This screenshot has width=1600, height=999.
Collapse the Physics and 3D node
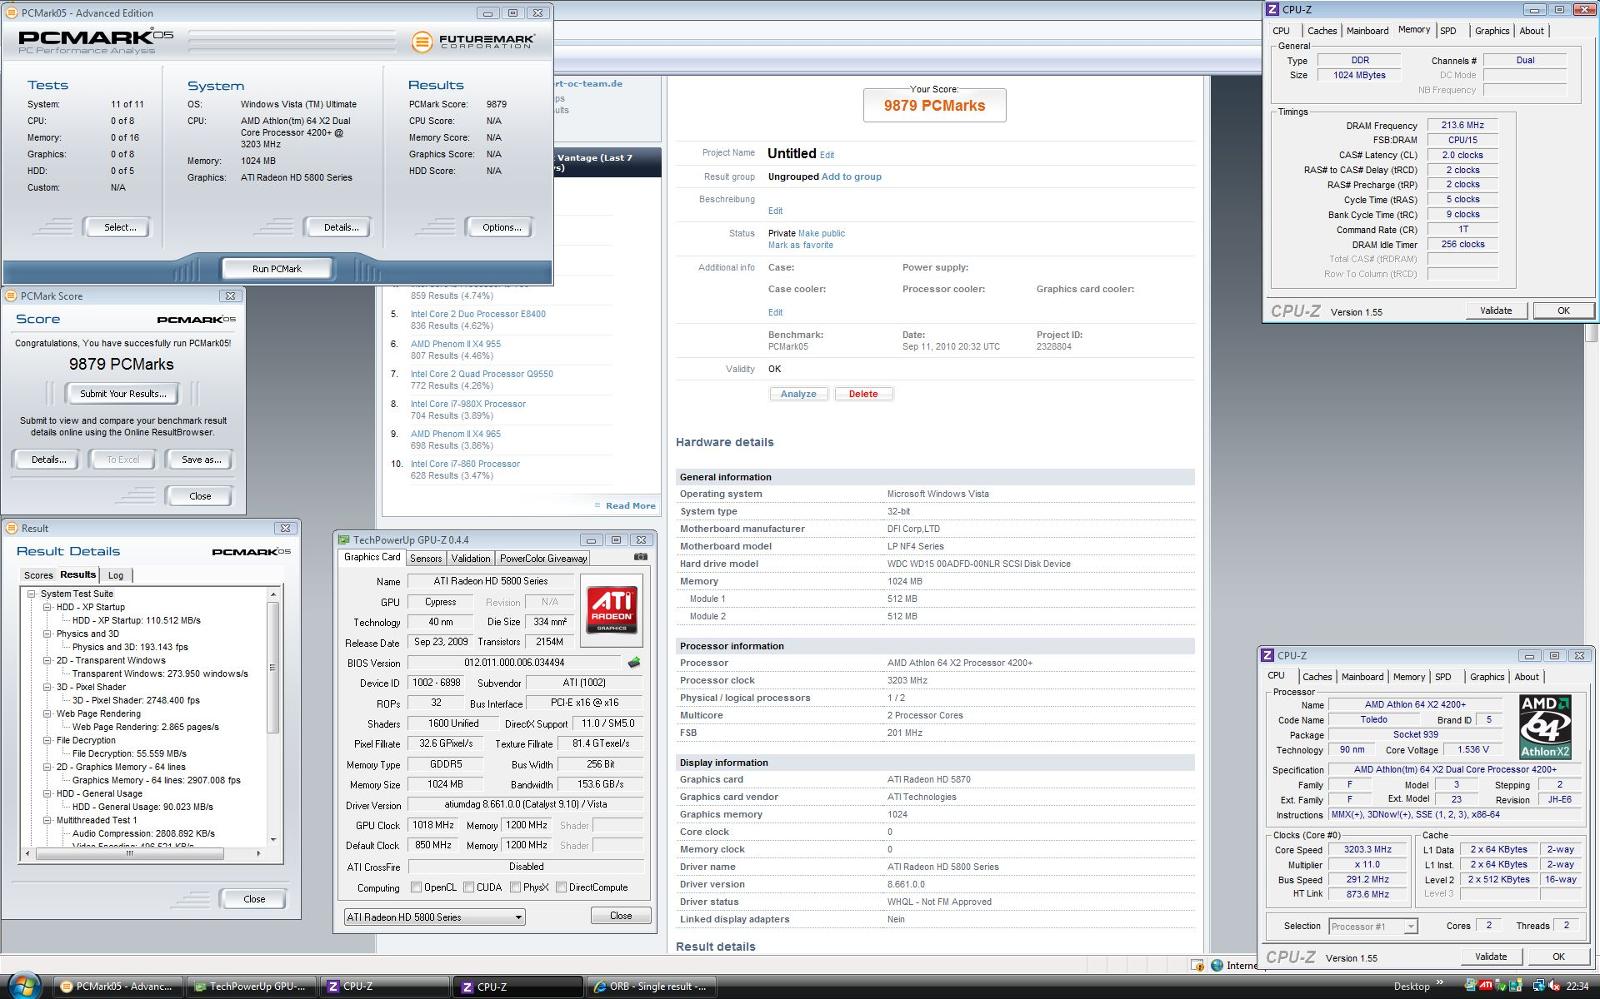[x=47, y=634]
